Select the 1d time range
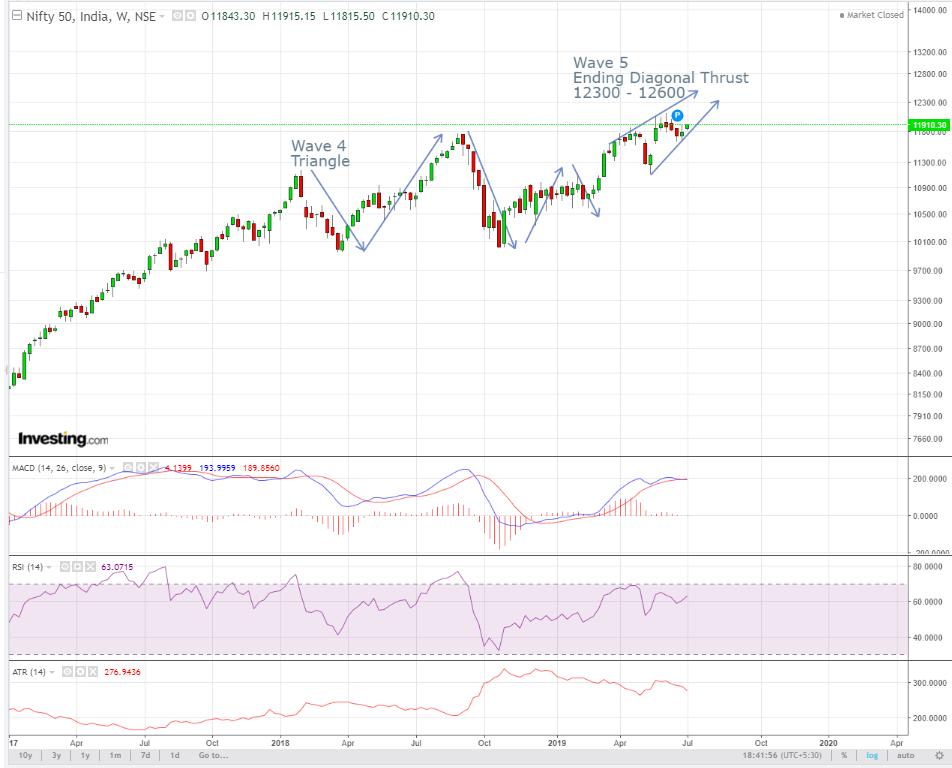The width and height of the screenshot is (952, 768). pos(175,755)
